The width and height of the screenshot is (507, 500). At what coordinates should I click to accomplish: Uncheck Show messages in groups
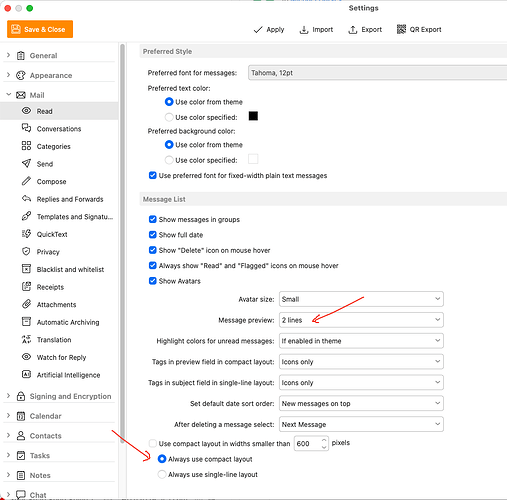pyautogui.click(x=153, y=219)
